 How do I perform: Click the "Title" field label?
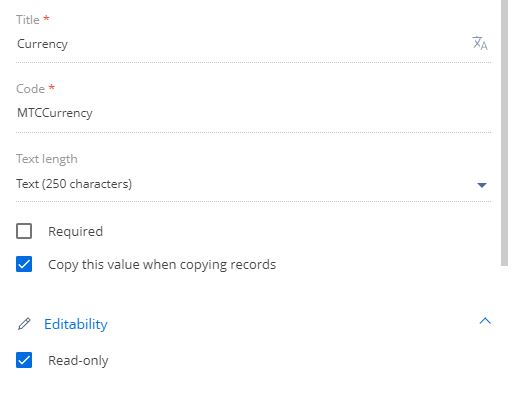point(28,20)
